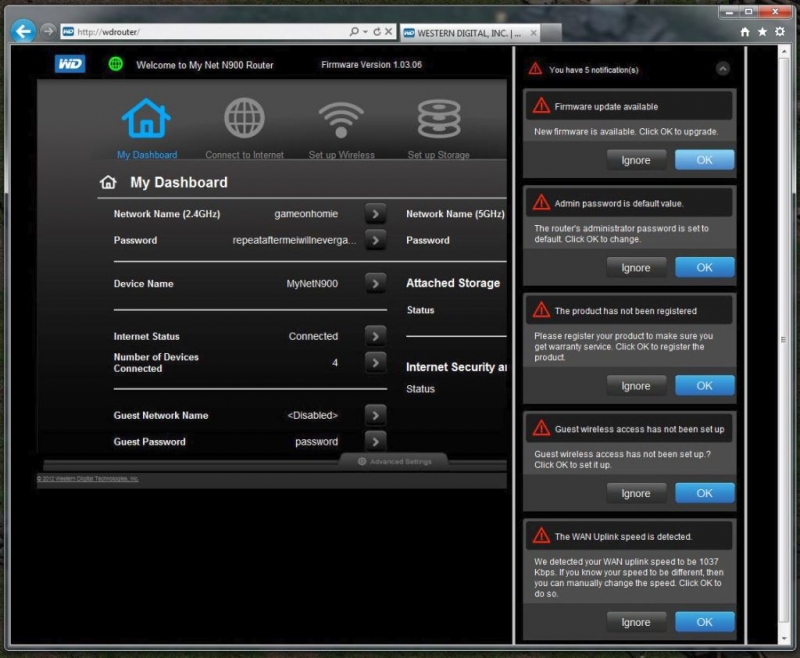Open the Advanced Settings tab at bottom
The width and height of the screenshot is (800, 658).
(x=394, y=461)
